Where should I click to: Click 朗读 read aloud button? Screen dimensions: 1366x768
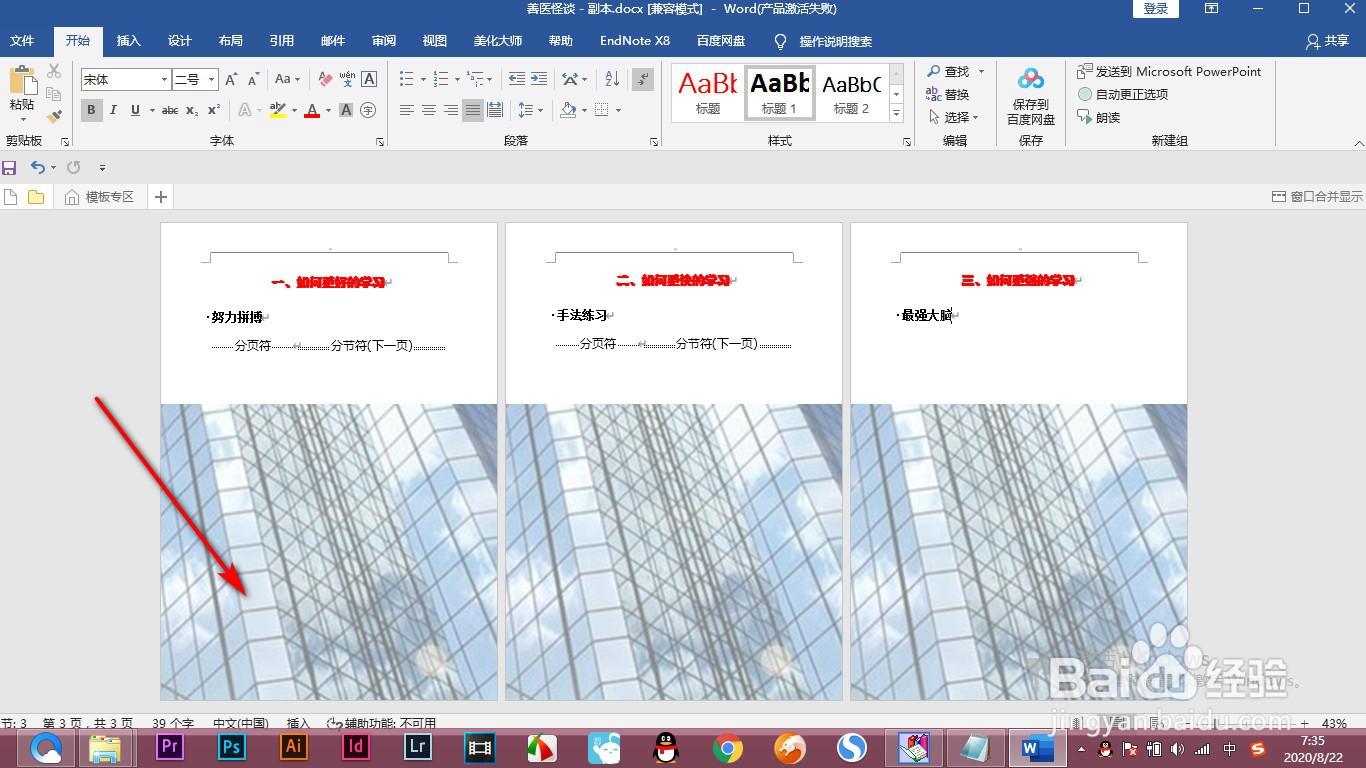1099,117
